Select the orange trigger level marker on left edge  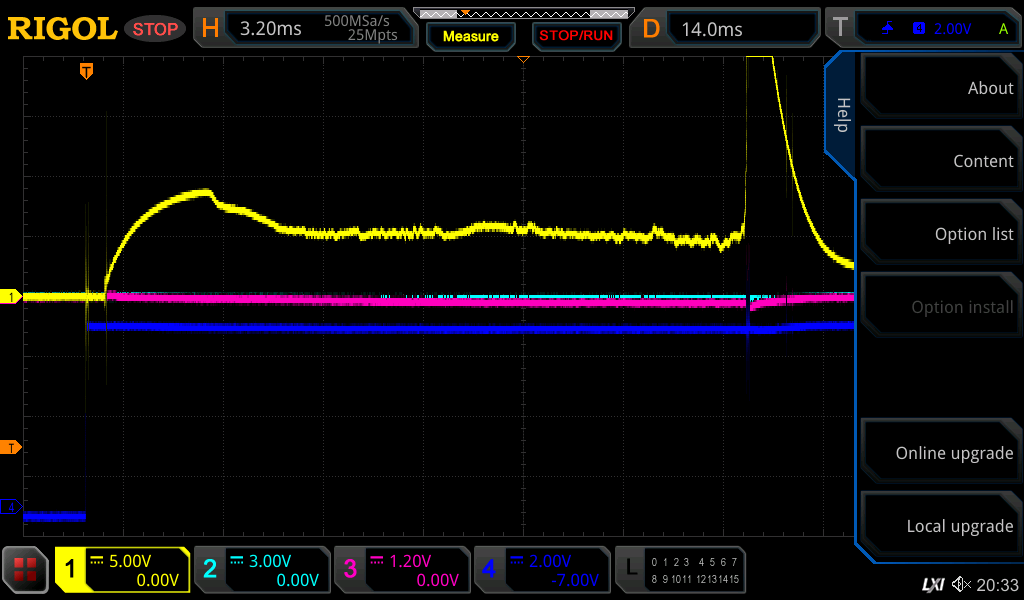tap(14, 447)
